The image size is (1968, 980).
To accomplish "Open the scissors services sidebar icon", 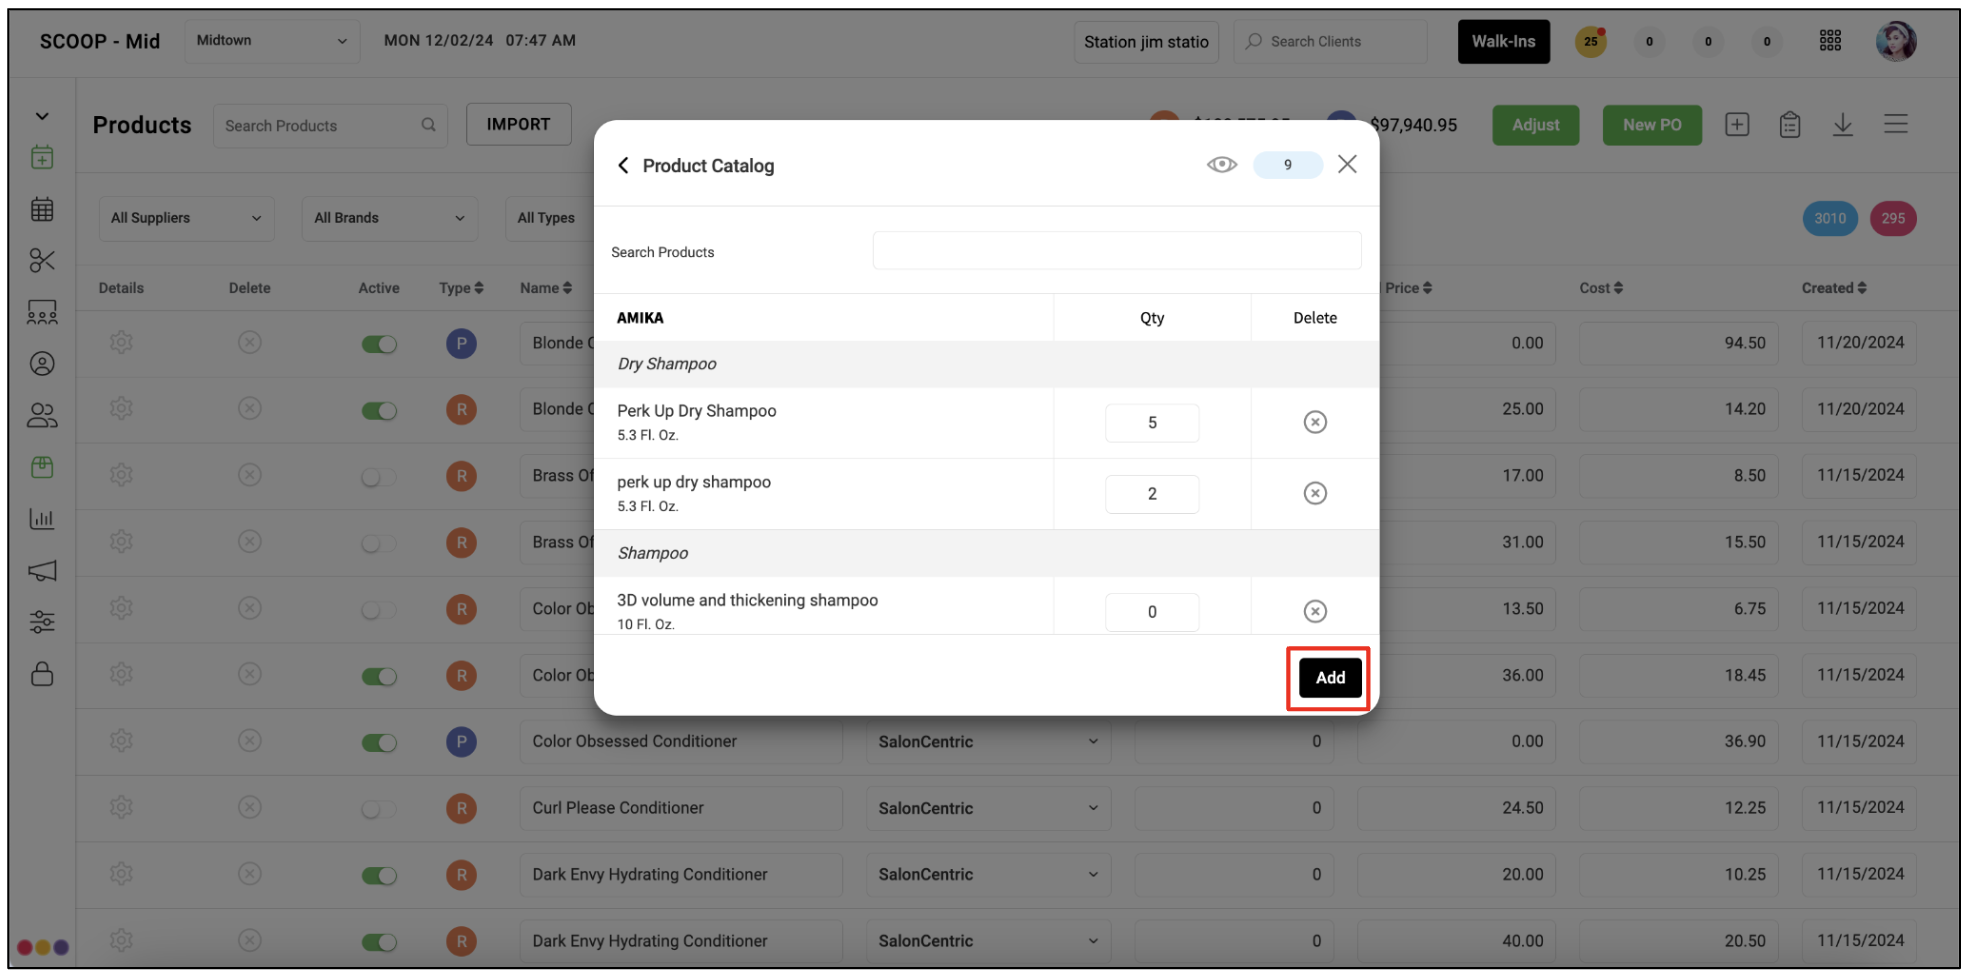I will pyautogui.click(x=42, y=261).
